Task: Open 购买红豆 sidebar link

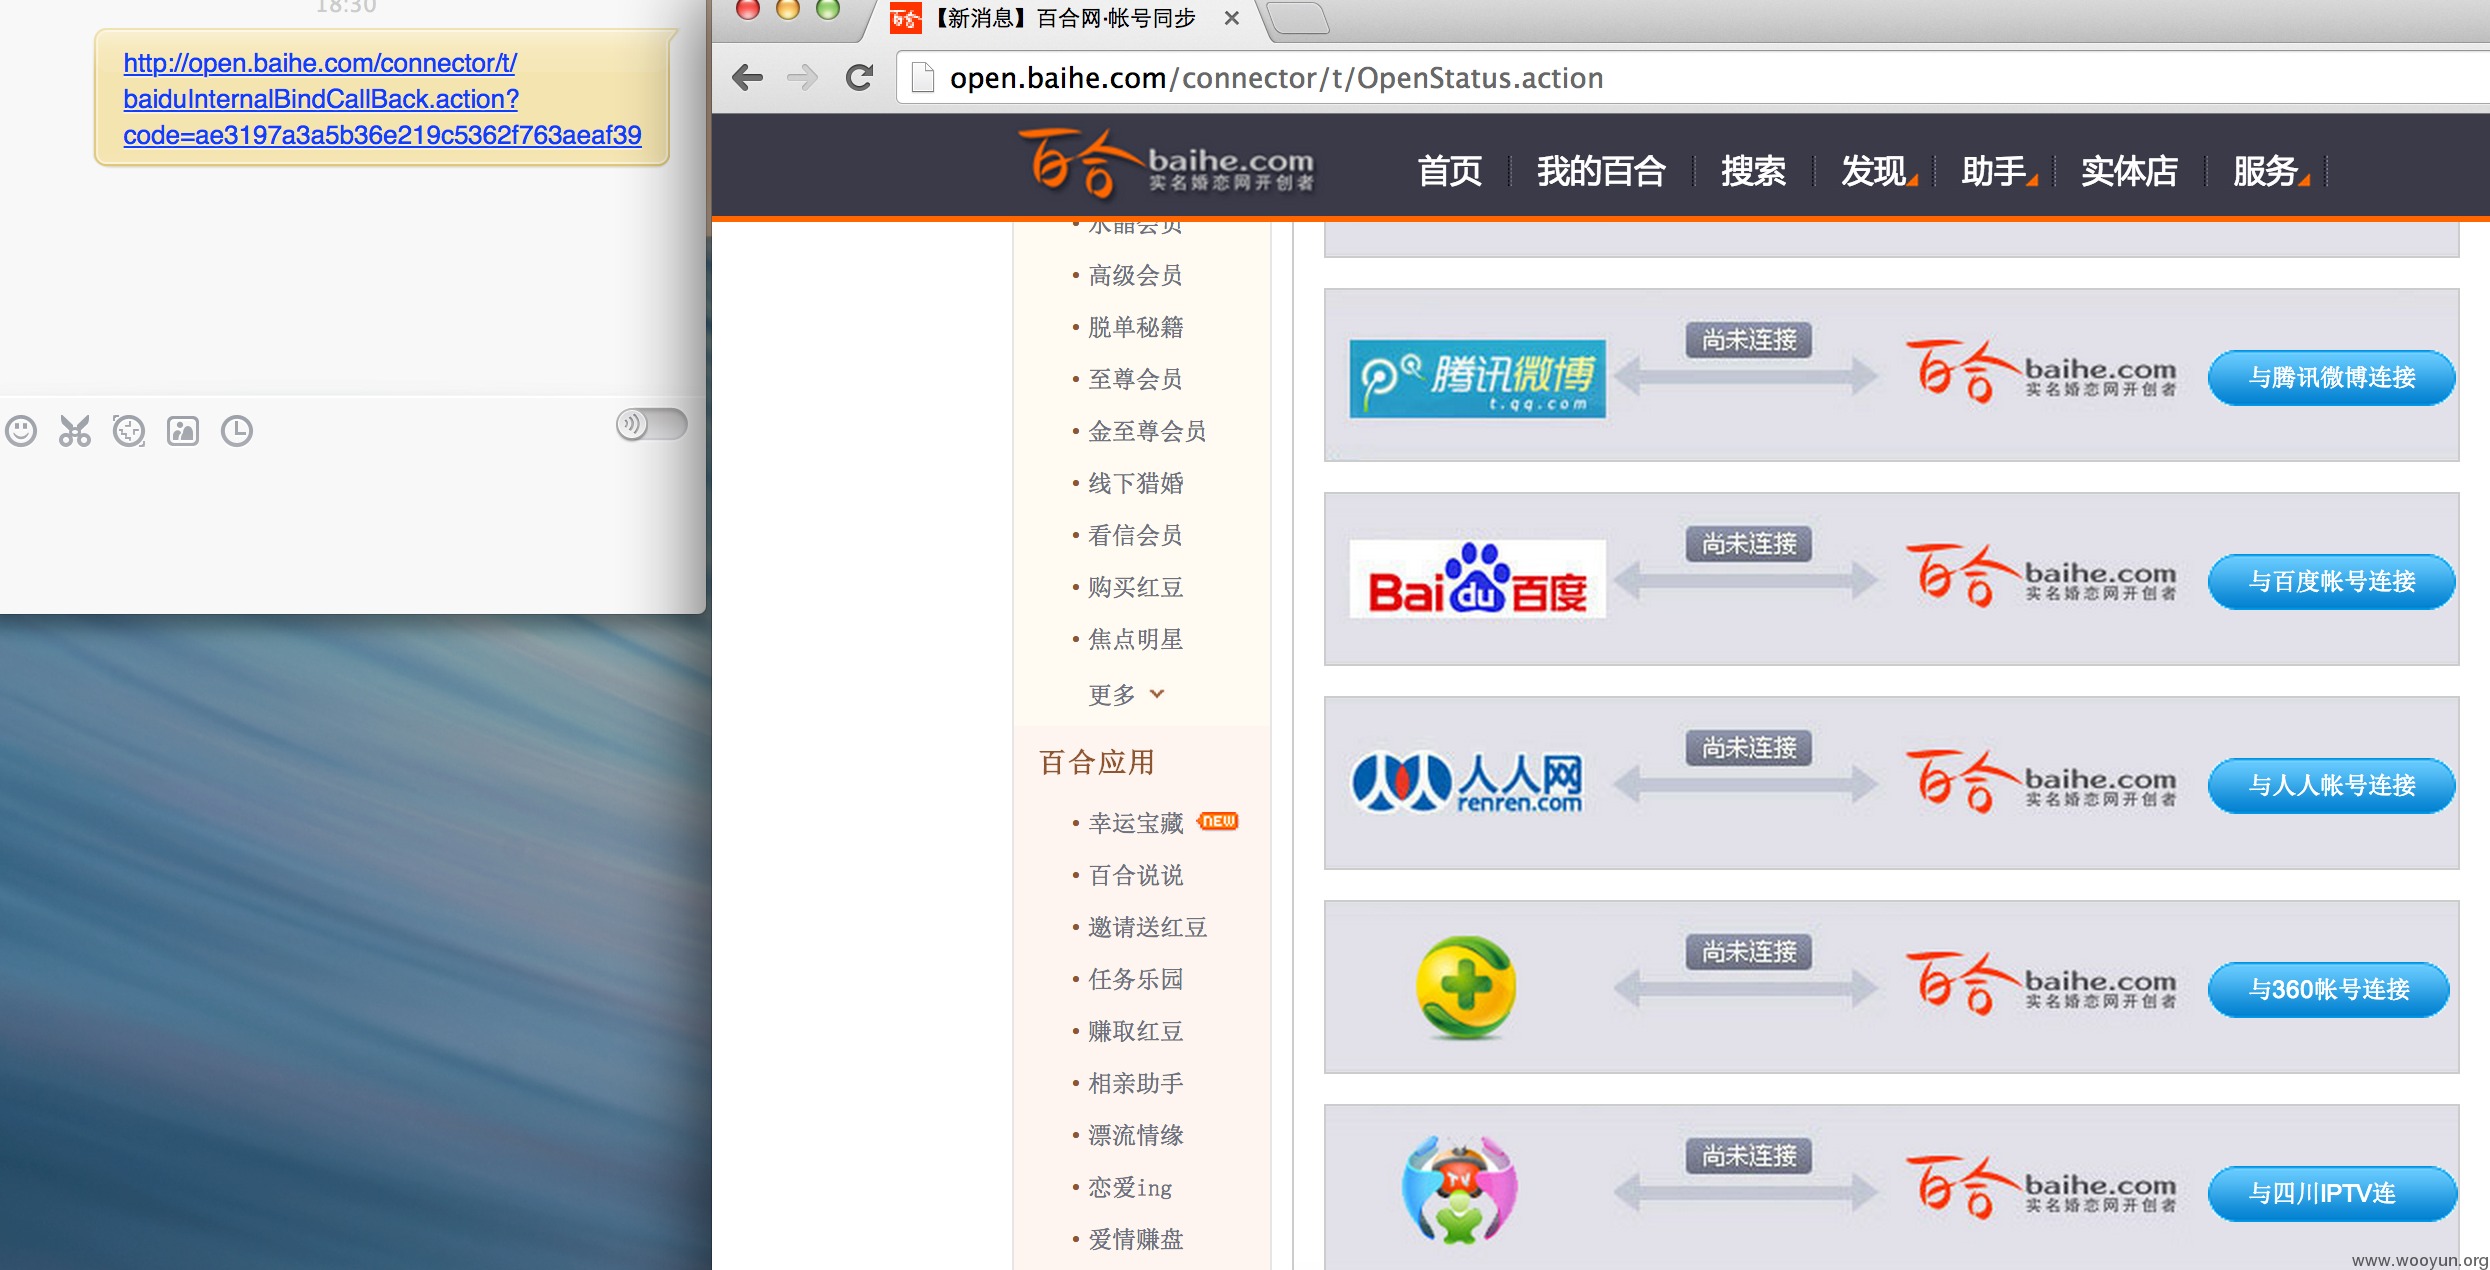Action: pyautogui.click(x=1135, y=587)
